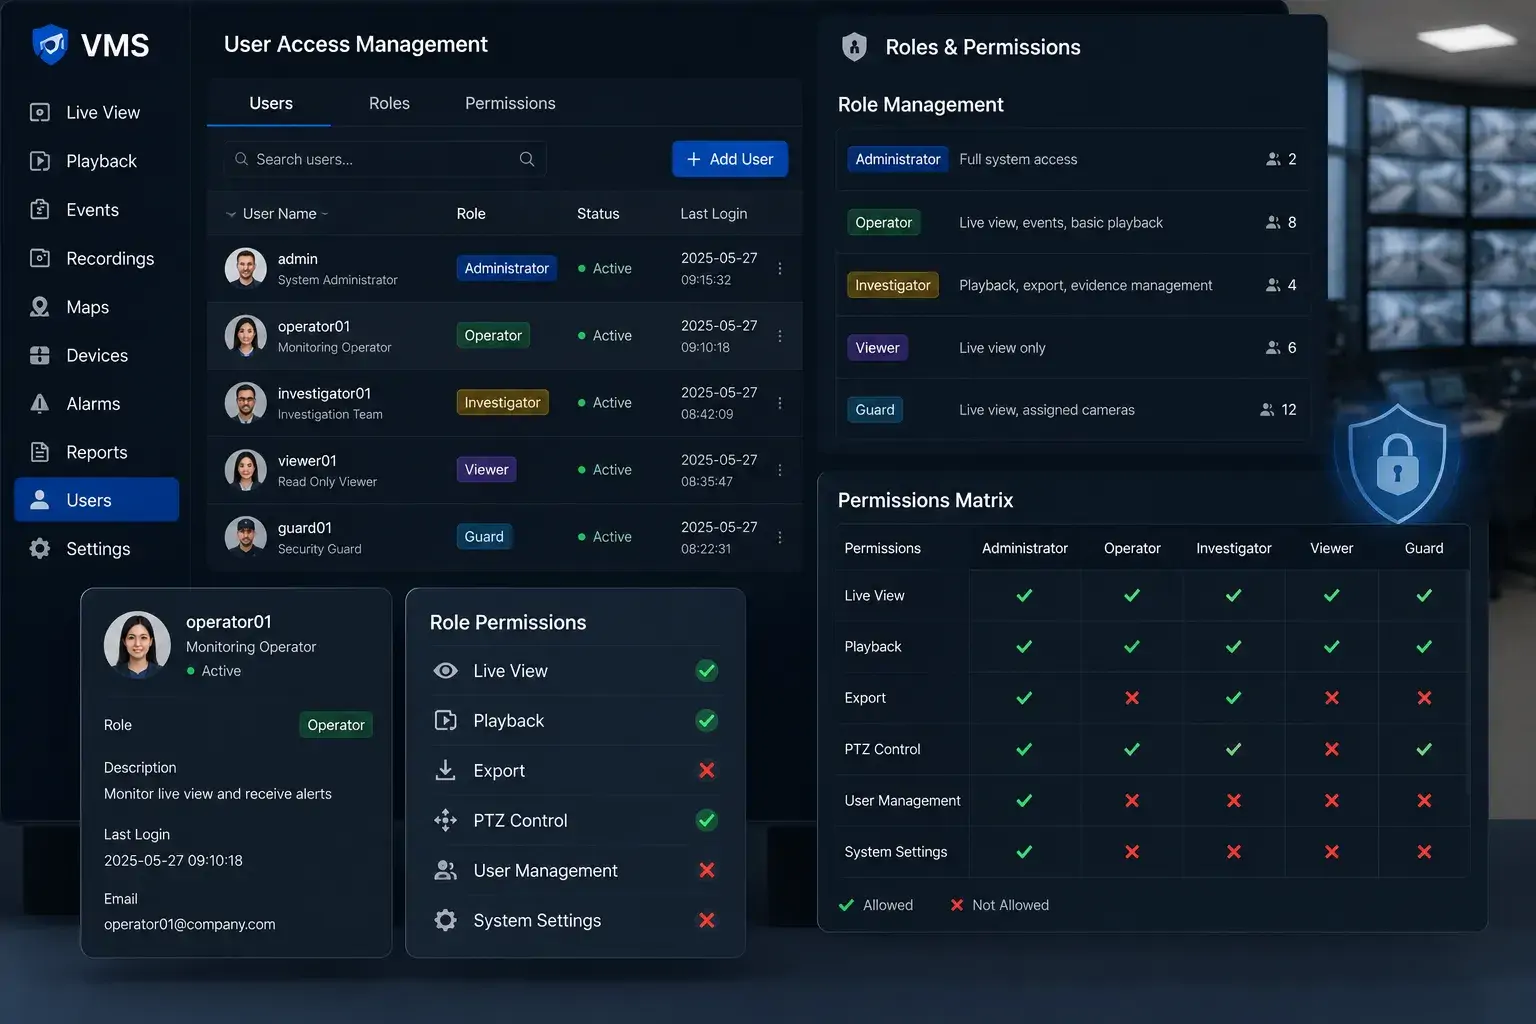
Task: Select Users in the sidebar
Action: 96,500
